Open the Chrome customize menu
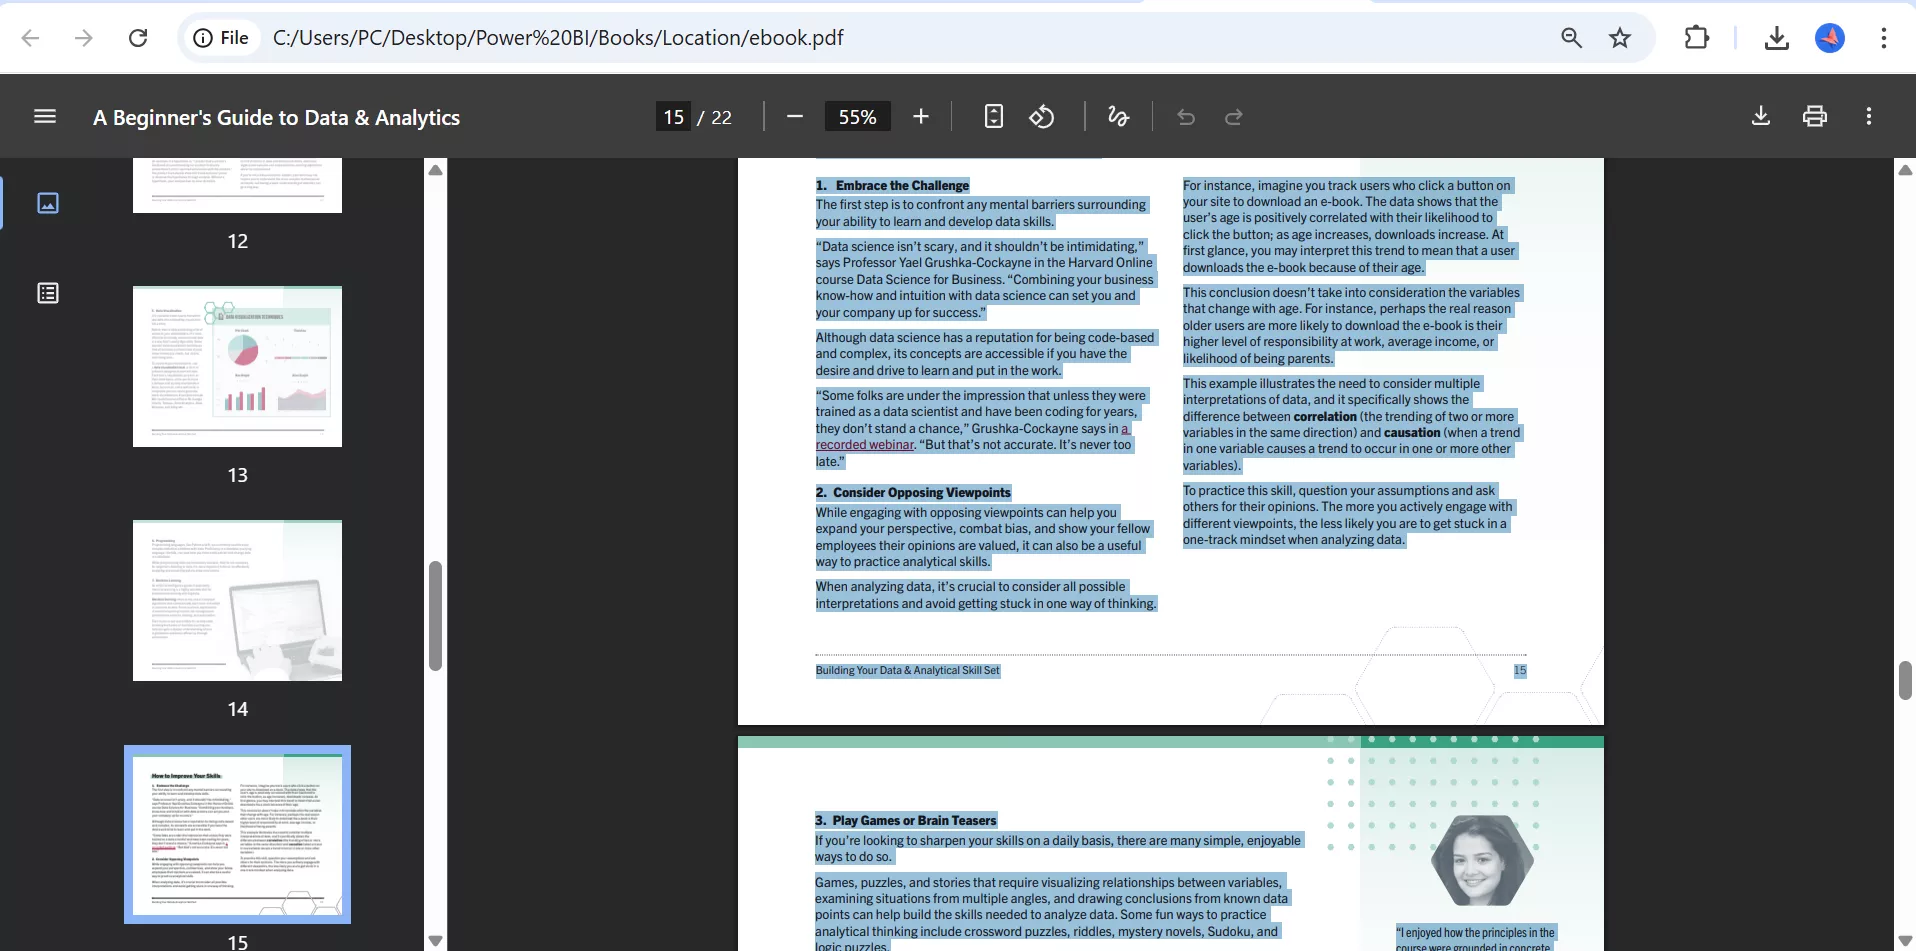The height and width of the screenshot is (951, 1916). tap(1884, 38)
